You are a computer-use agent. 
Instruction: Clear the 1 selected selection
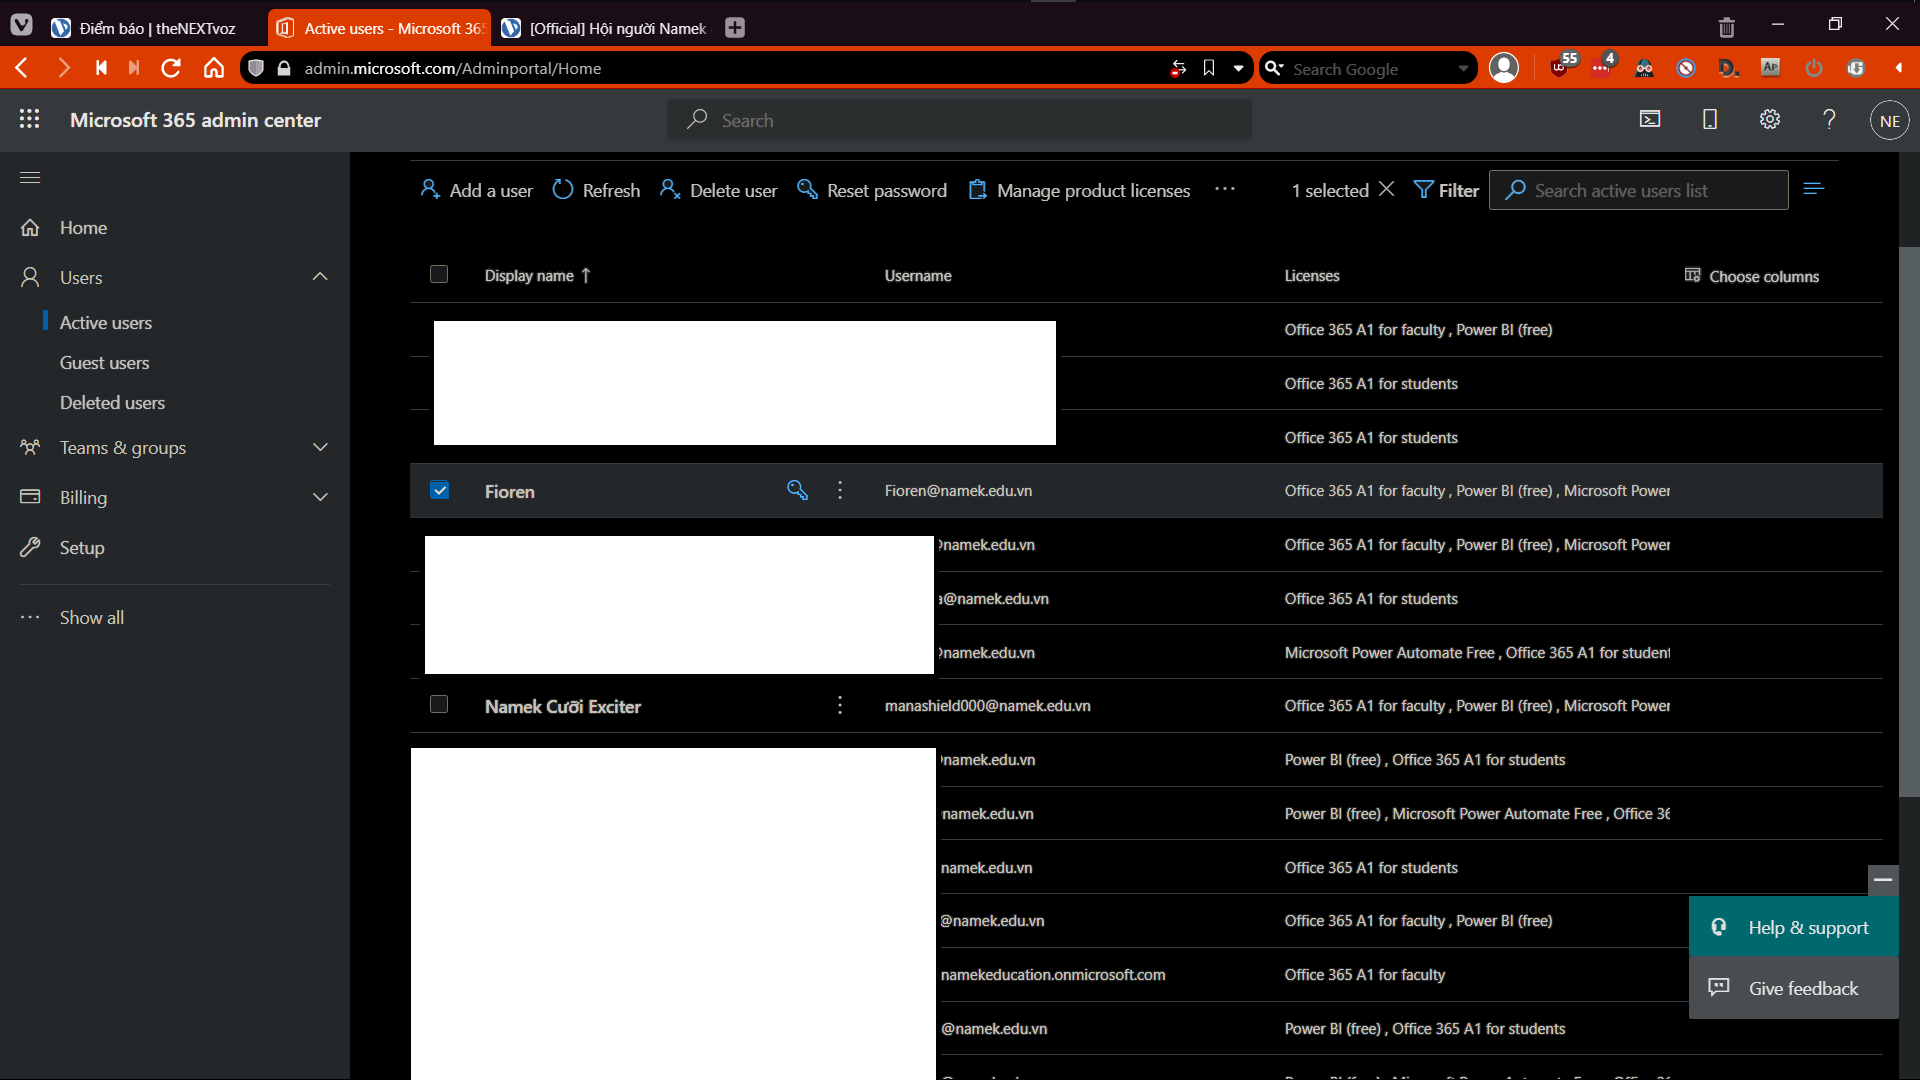pyautogui.click(x=1386, y=189)
